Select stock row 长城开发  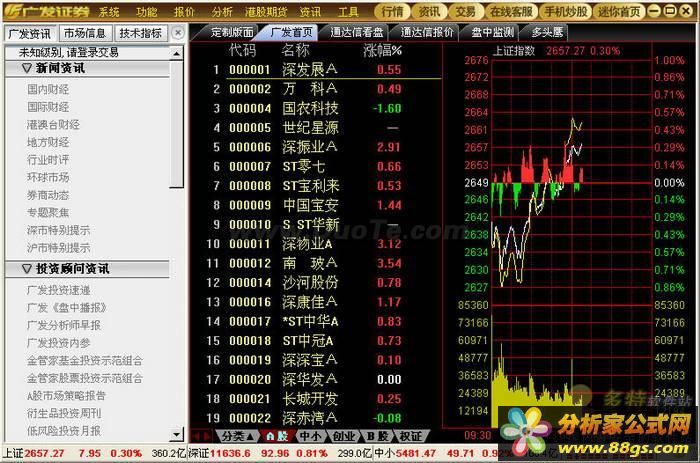315,399
